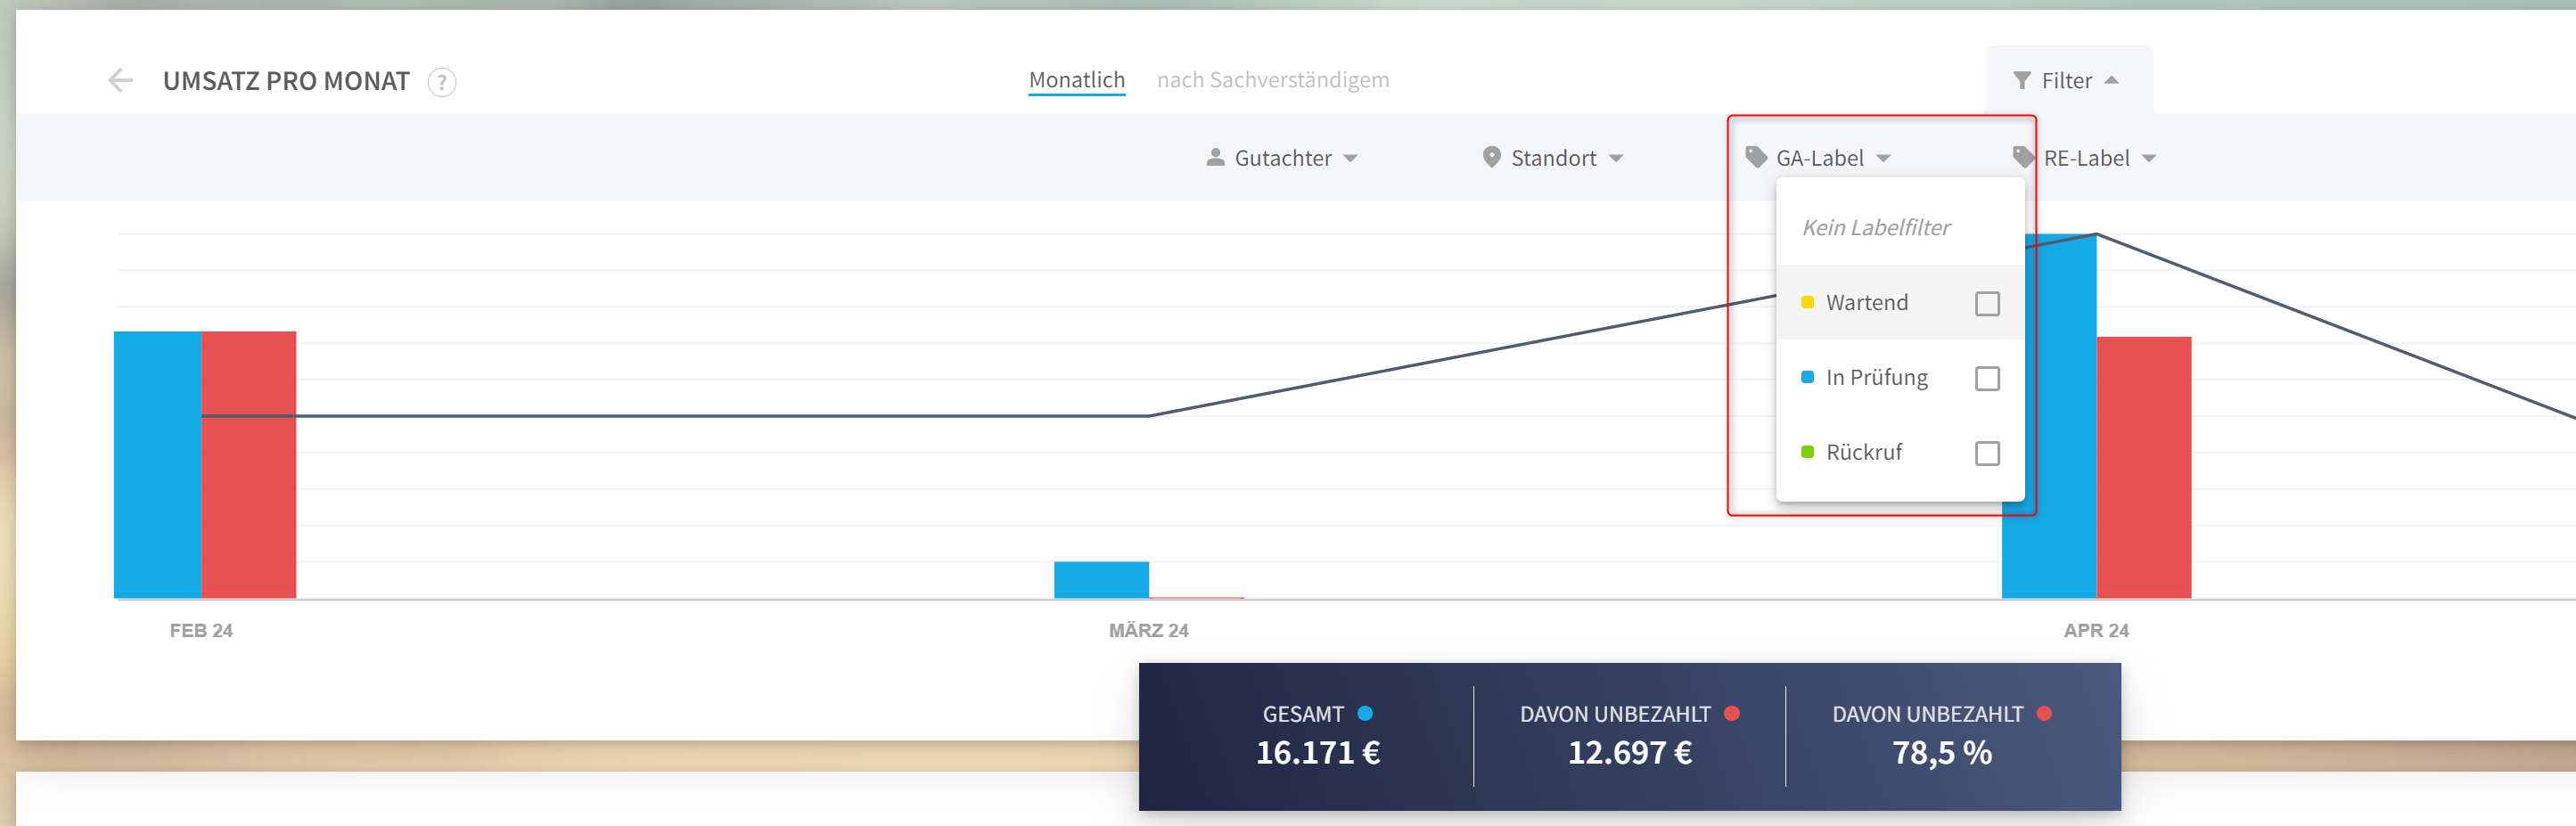
Task: Click the Gutachter person icon
Action: 1215,157
